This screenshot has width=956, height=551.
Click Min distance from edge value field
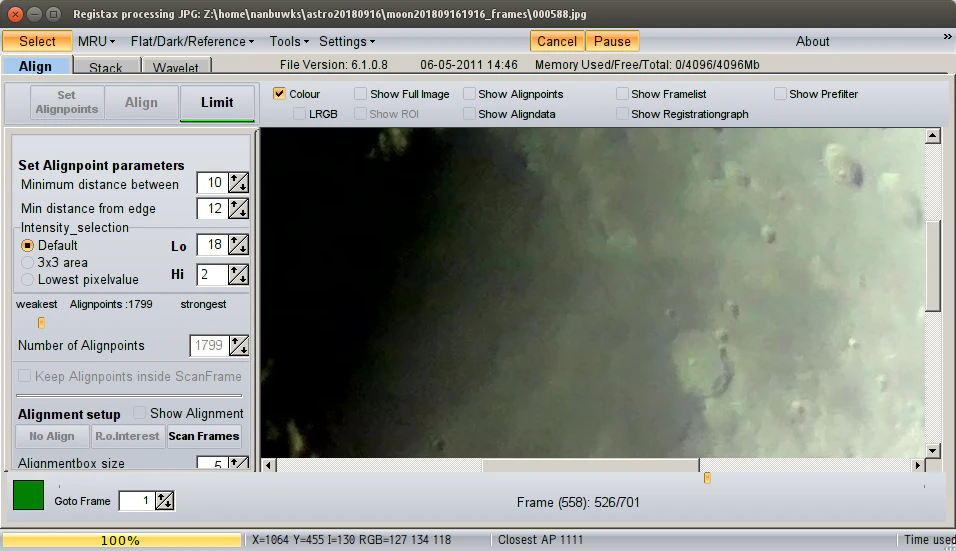tap(212, 208)
